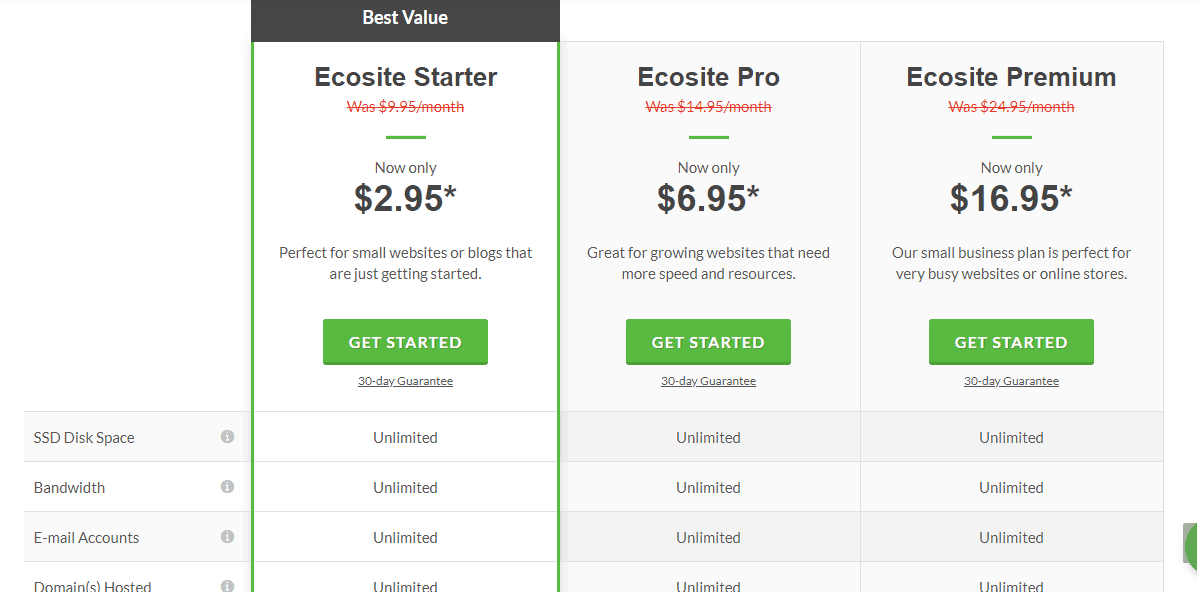Image resolution: width=1197 pixels, height=592 pixels.
Task: Click the info icon beside Domain(s) Hosted
Action: coord(227,586)
